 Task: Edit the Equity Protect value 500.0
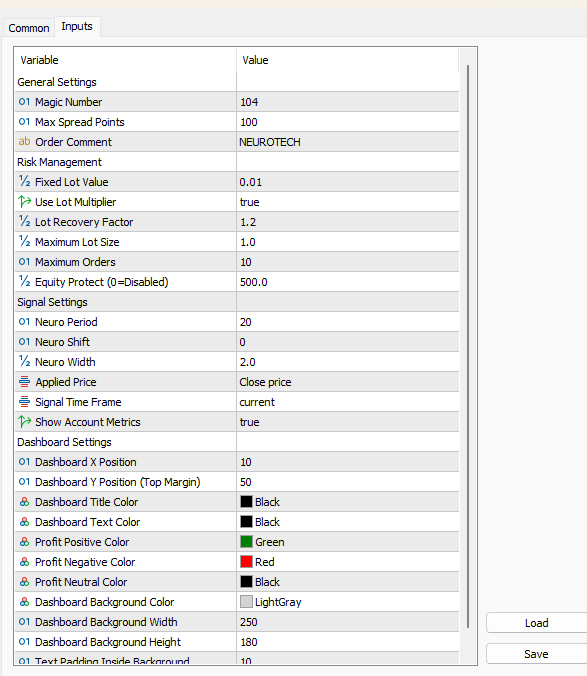point(348,282)
